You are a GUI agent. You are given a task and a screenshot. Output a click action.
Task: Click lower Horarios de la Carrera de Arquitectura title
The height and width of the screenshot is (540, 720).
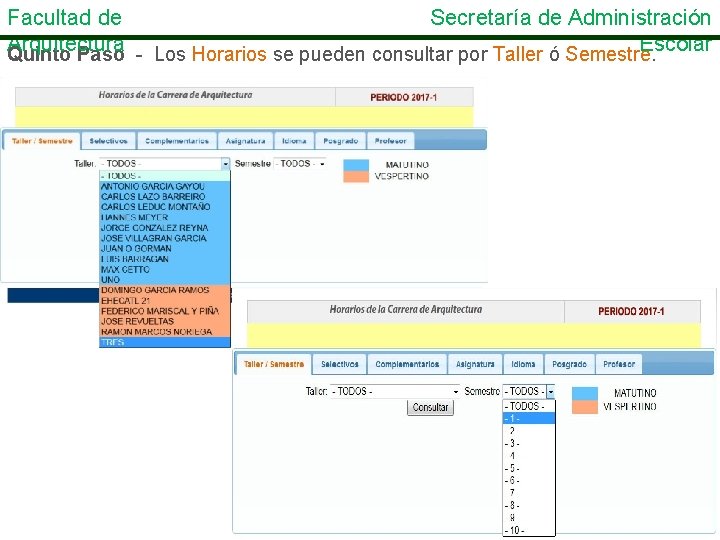pyautogui.click(x=406, y=309)
